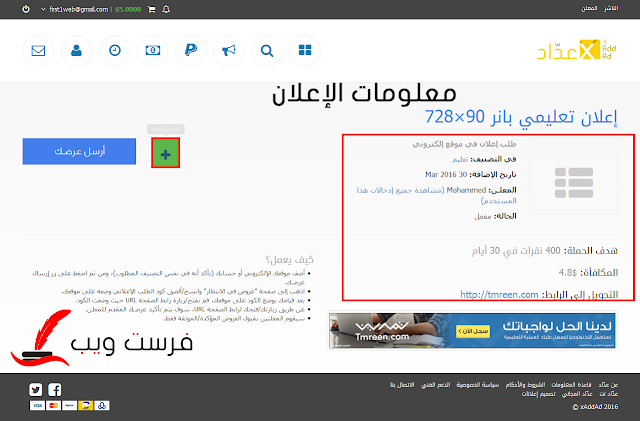Click the ad placeholder thumbnail image
This screenshot has height=421, width=640.
[x=573, y=176]
